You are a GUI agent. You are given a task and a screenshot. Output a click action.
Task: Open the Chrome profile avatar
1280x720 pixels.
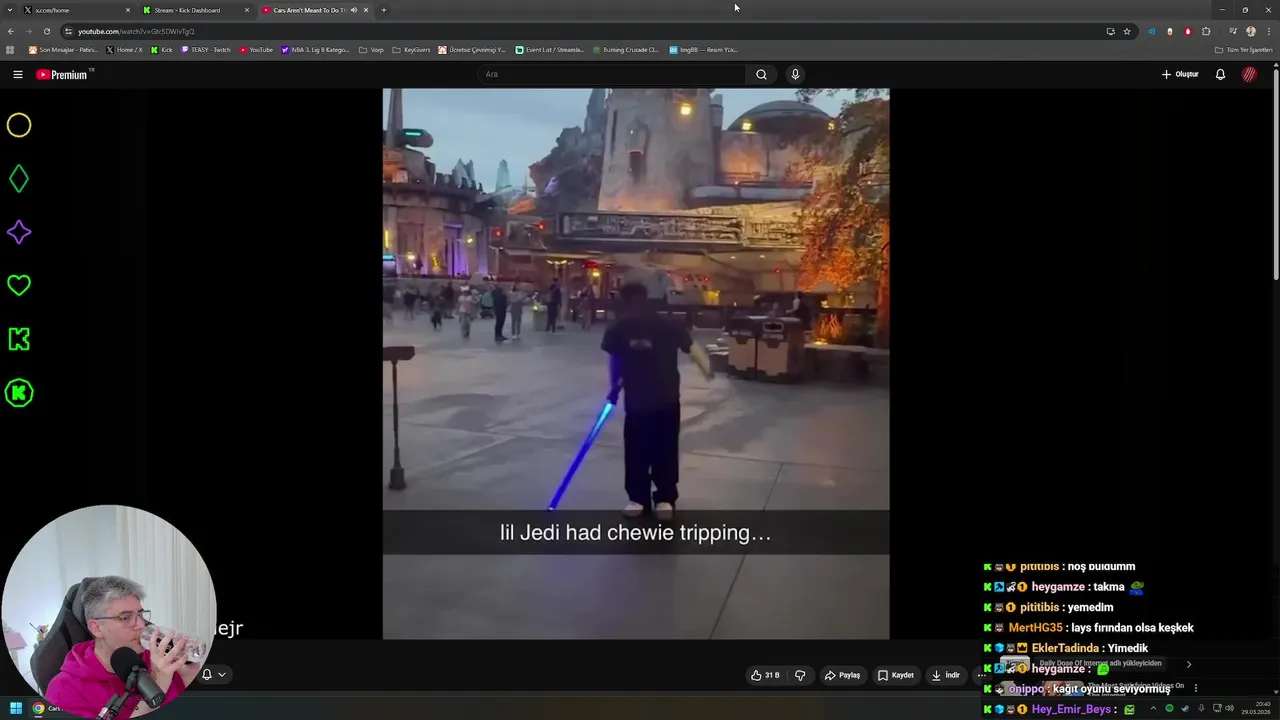click(1251, 31)
